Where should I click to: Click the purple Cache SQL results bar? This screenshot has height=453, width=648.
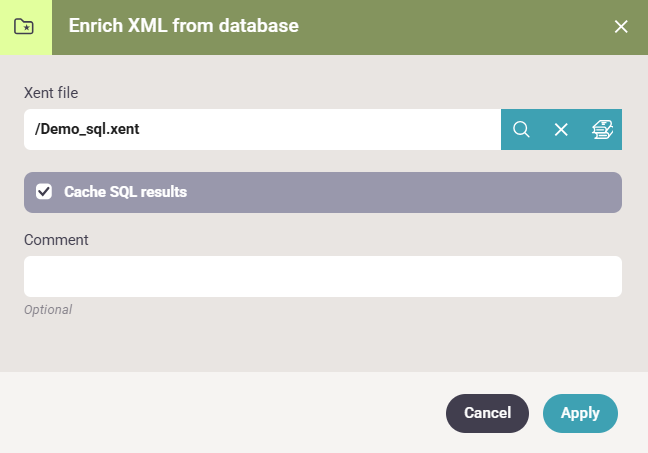point(323,193)
